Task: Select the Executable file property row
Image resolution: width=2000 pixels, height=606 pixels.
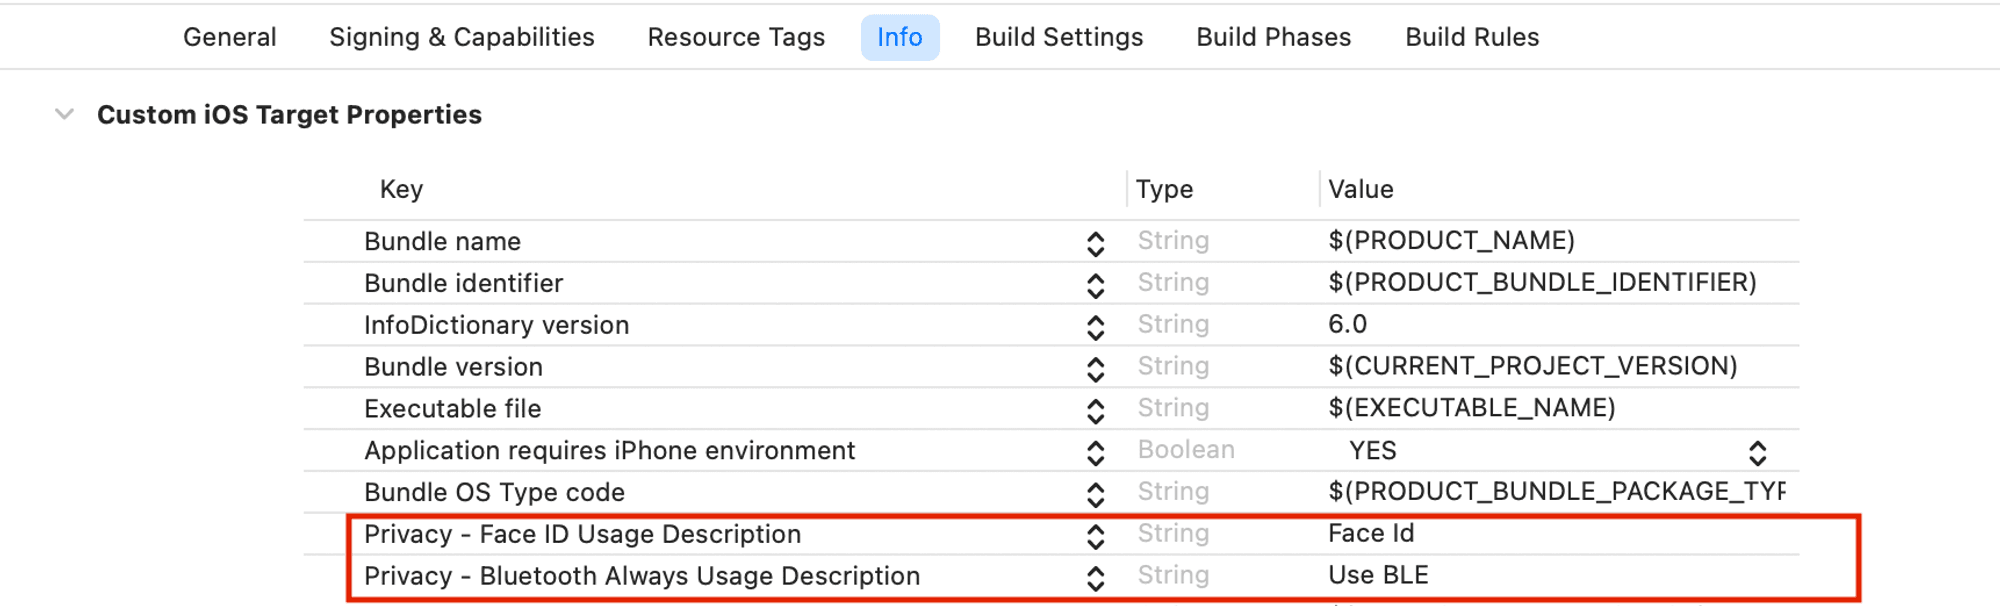Action: click(x=452, y=408)
